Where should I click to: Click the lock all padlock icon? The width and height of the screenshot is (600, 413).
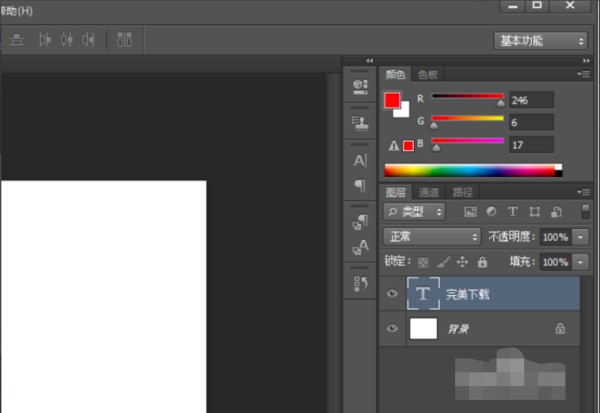(482, 262)
